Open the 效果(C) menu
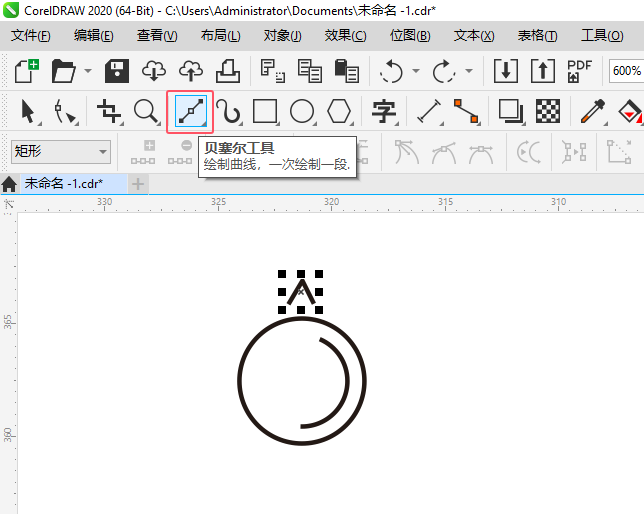Screen dimensions: 644x514 [345, 36]
